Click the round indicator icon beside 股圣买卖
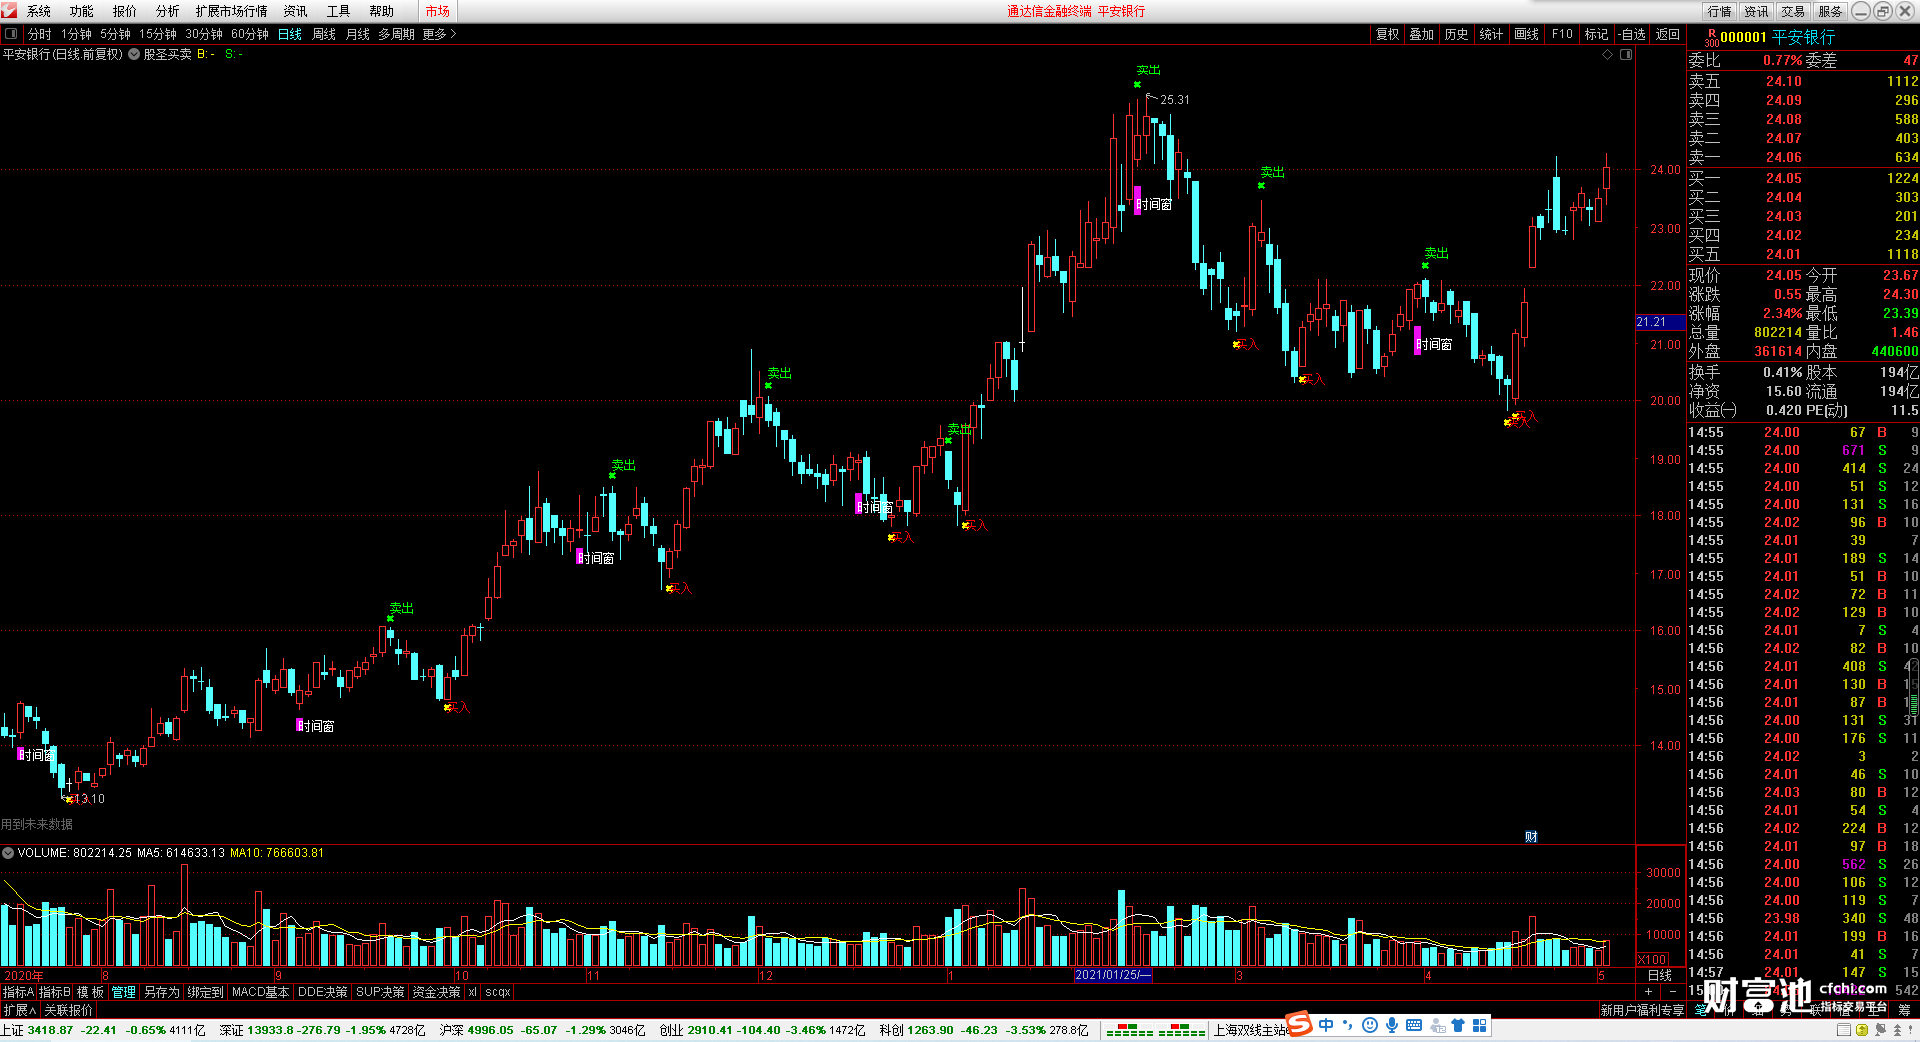Screen dimensions: 1920x1042 point(134,54)
